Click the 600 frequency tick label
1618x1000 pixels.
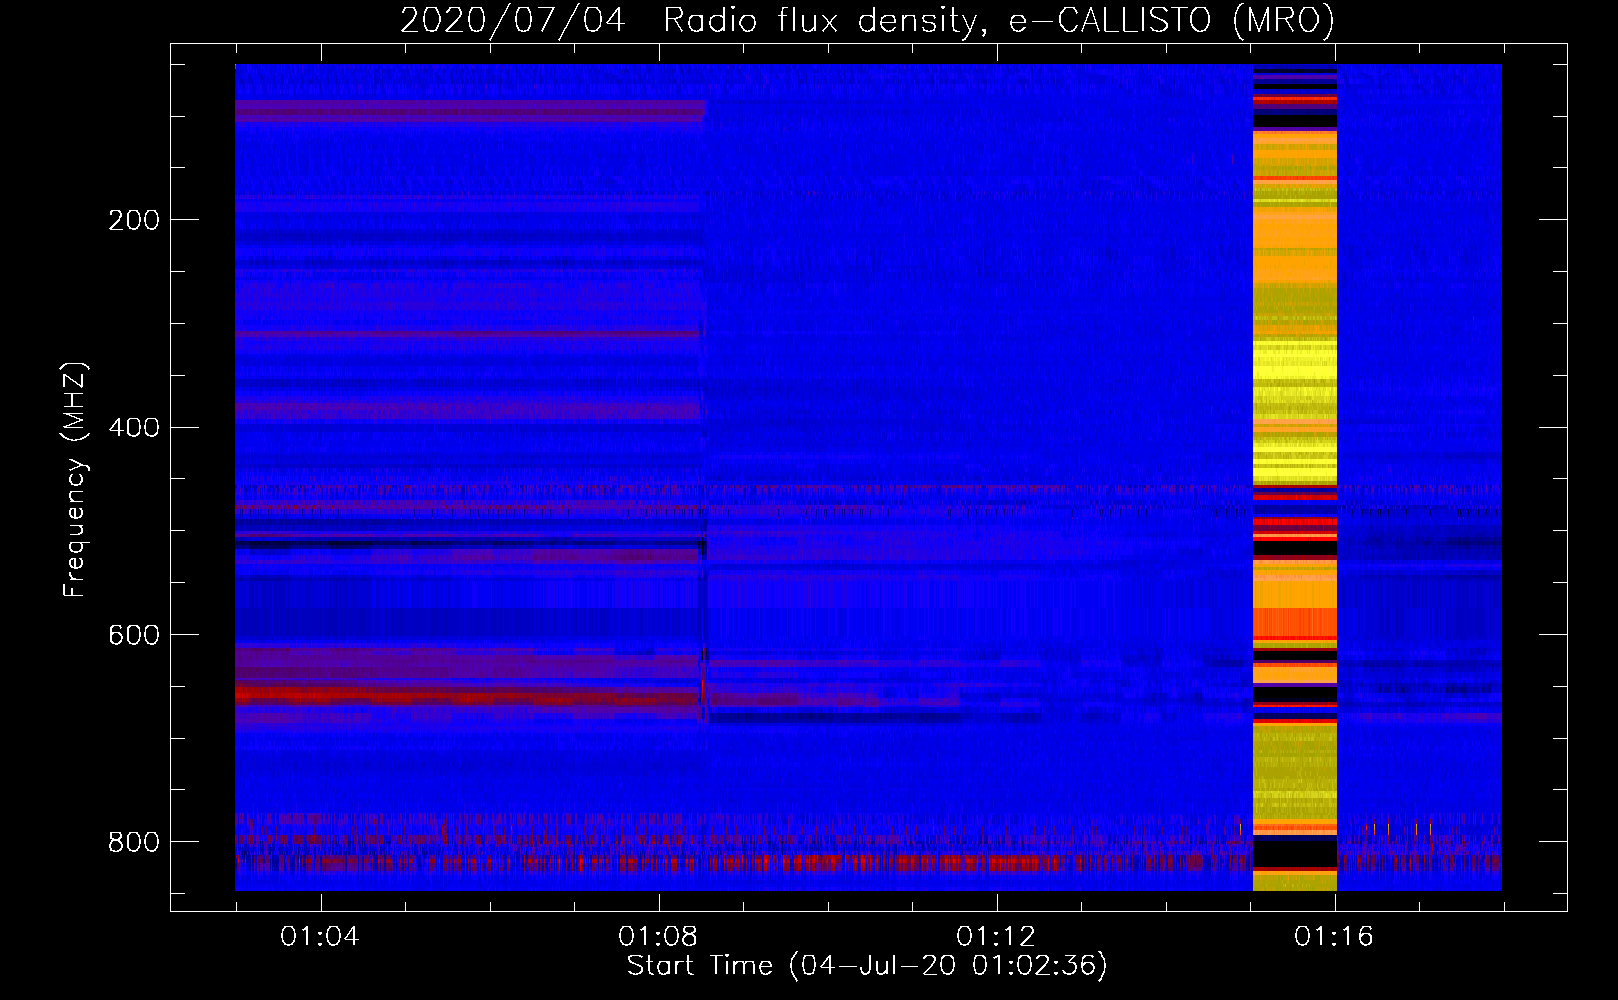pyautogui.click(x=133, y=636)
